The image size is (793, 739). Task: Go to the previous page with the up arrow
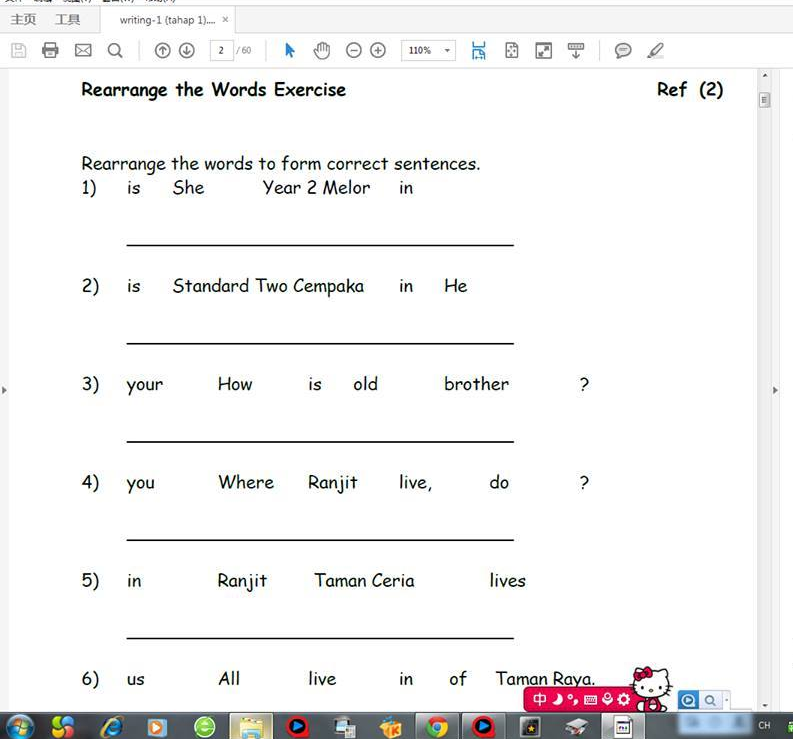(162, 50)
